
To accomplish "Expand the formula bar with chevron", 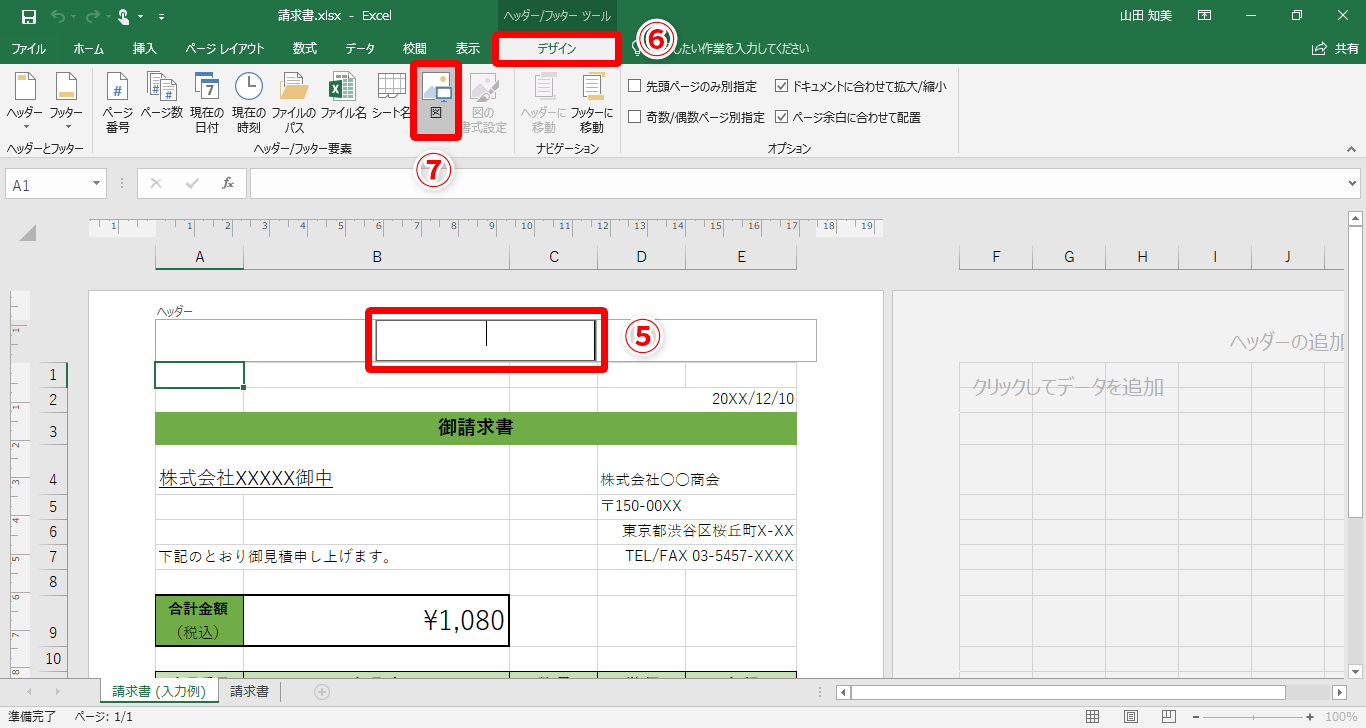I will pyautogui.click(x=1353, y=184).
